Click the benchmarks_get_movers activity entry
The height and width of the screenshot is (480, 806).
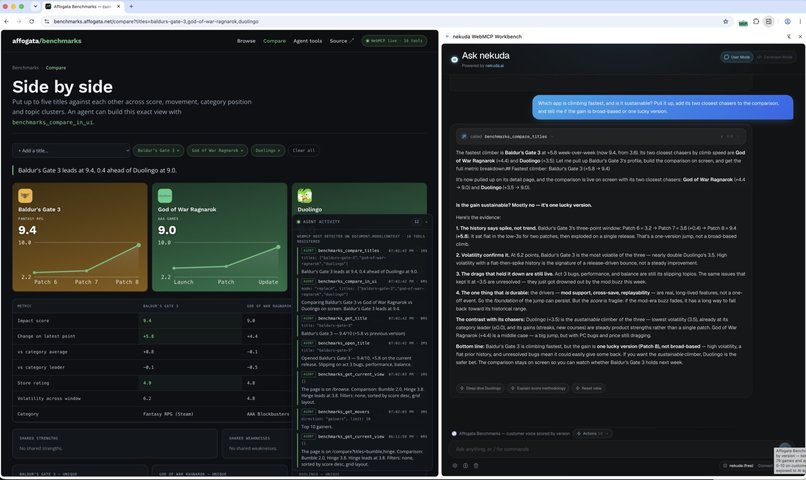point(363,418)
